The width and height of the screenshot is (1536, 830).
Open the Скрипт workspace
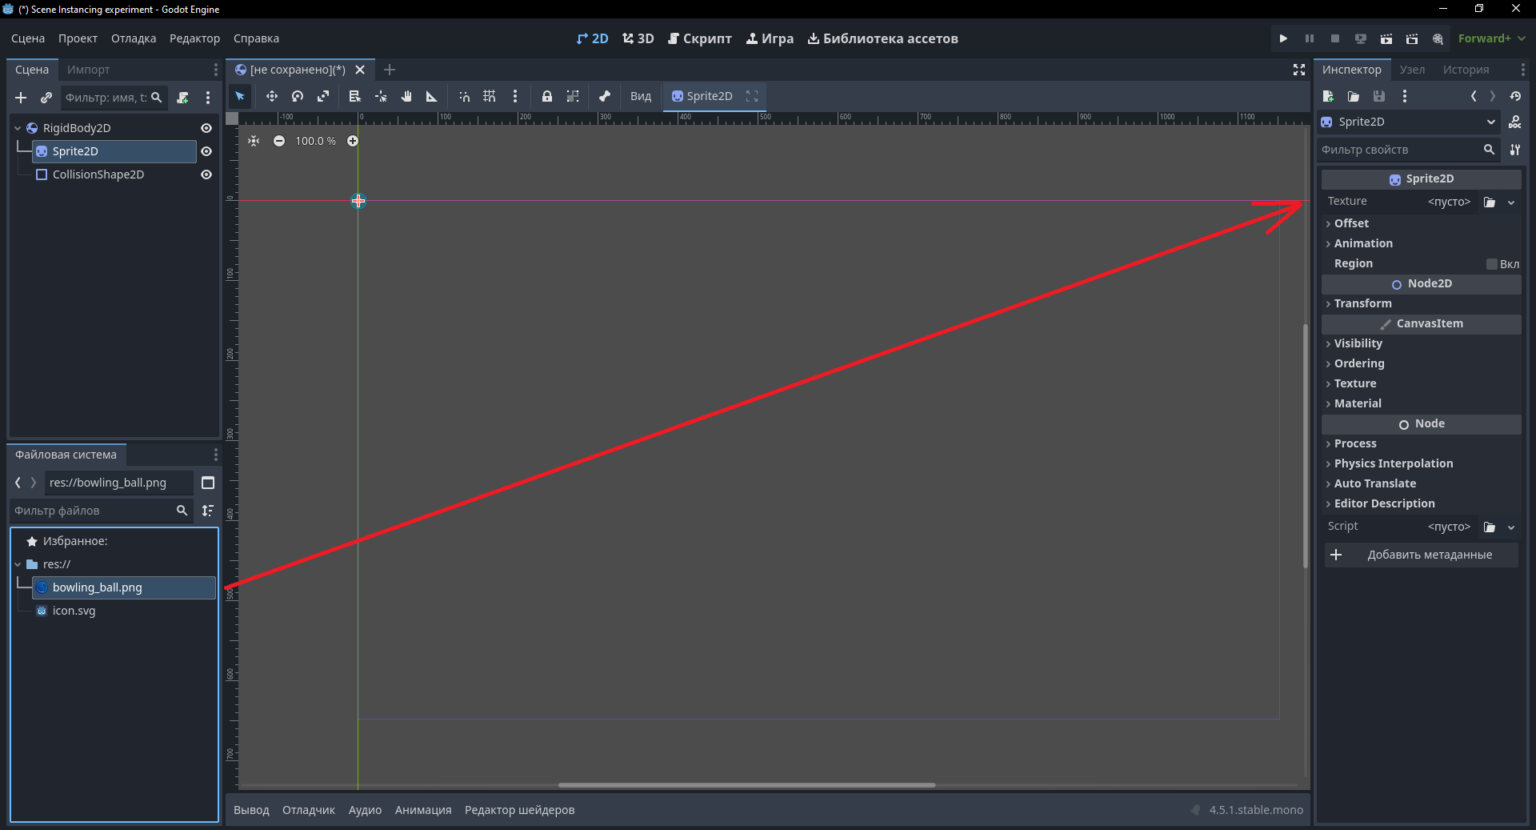(700, 39)
